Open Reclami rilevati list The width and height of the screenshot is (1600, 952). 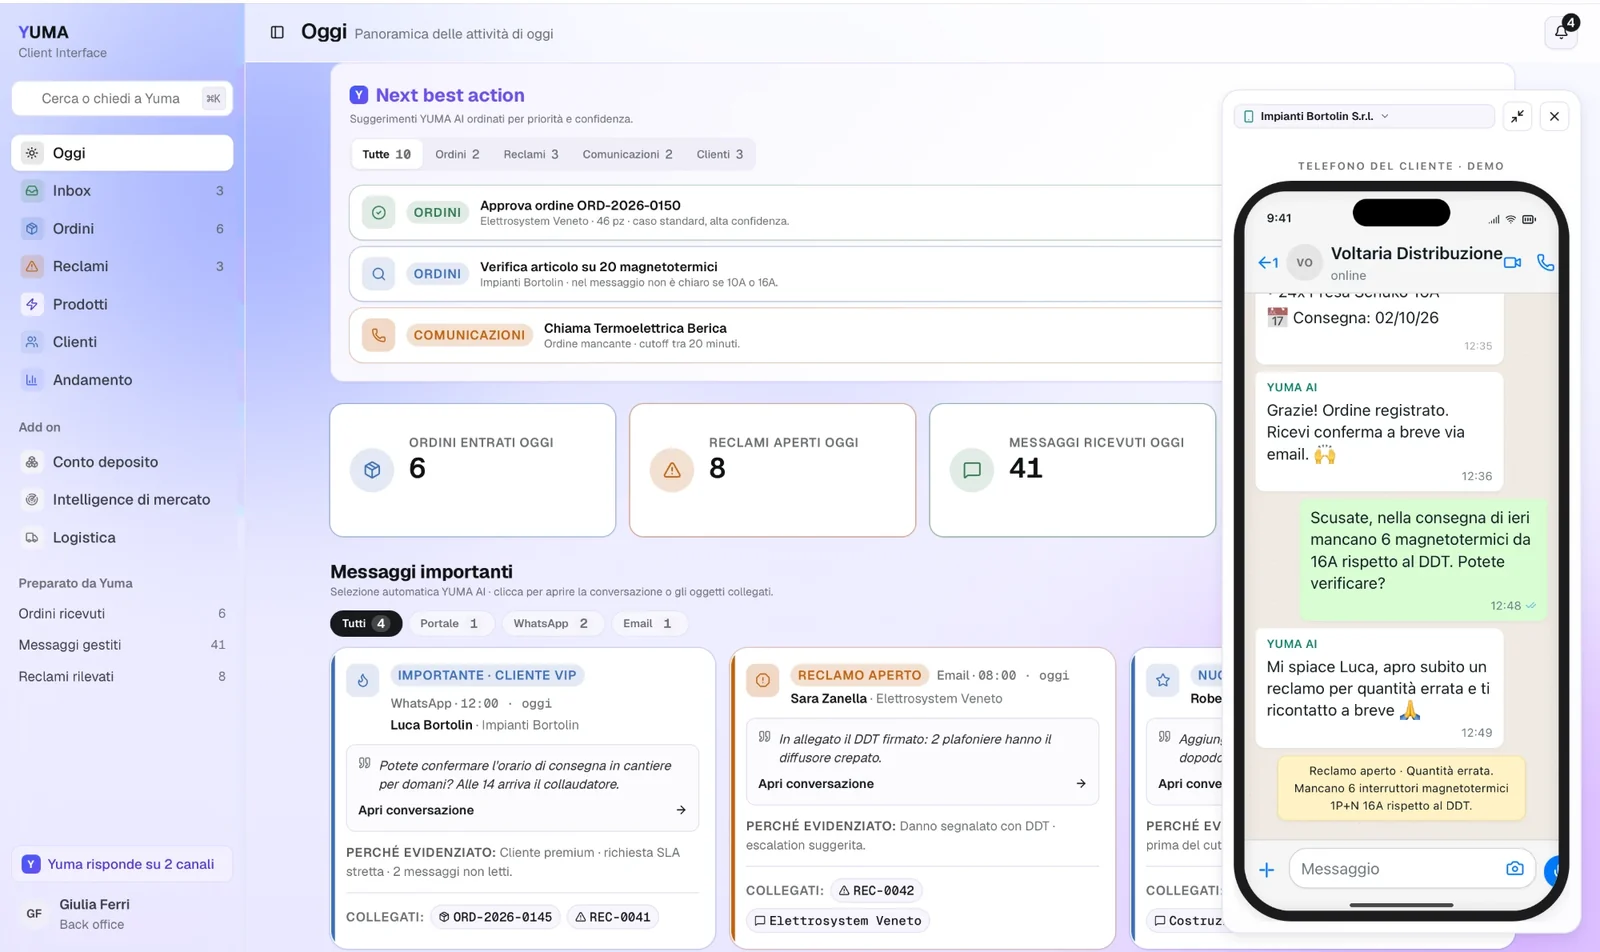click(122, 676)
